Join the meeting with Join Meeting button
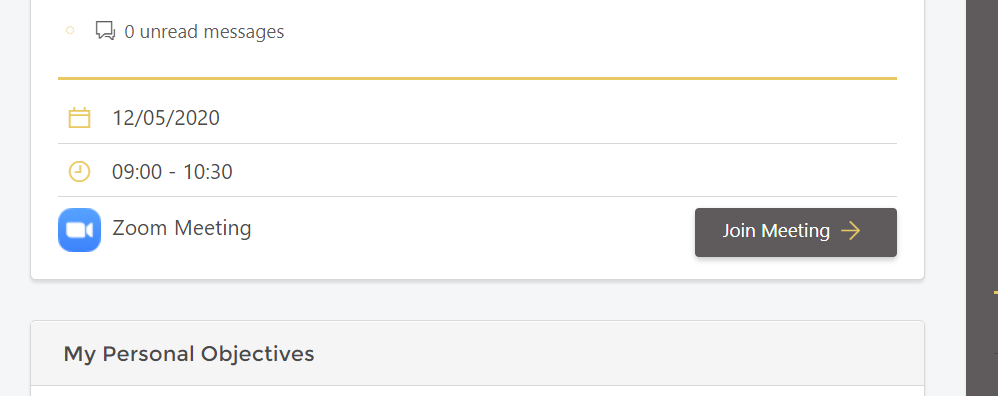The width and height of the screenshot is (998, 396). pyautogui.click(x=796, y=232)
